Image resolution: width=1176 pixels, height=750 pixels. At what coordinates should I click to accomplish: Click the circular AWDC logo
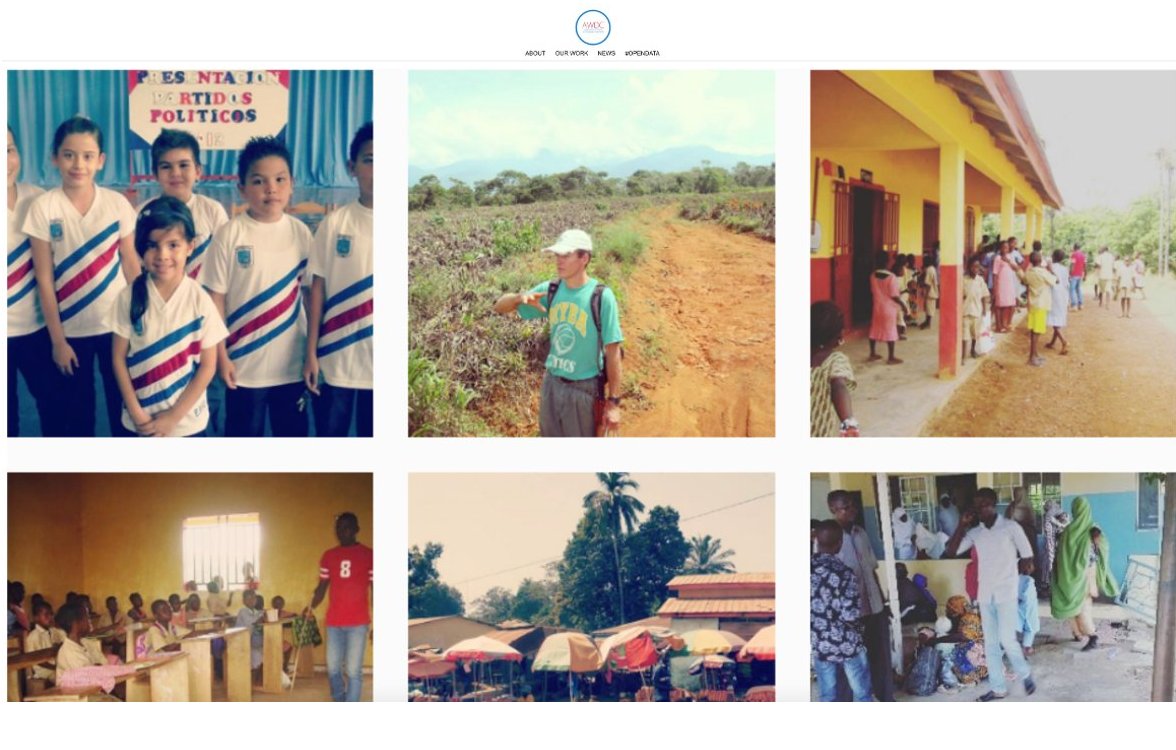point(592,28)
